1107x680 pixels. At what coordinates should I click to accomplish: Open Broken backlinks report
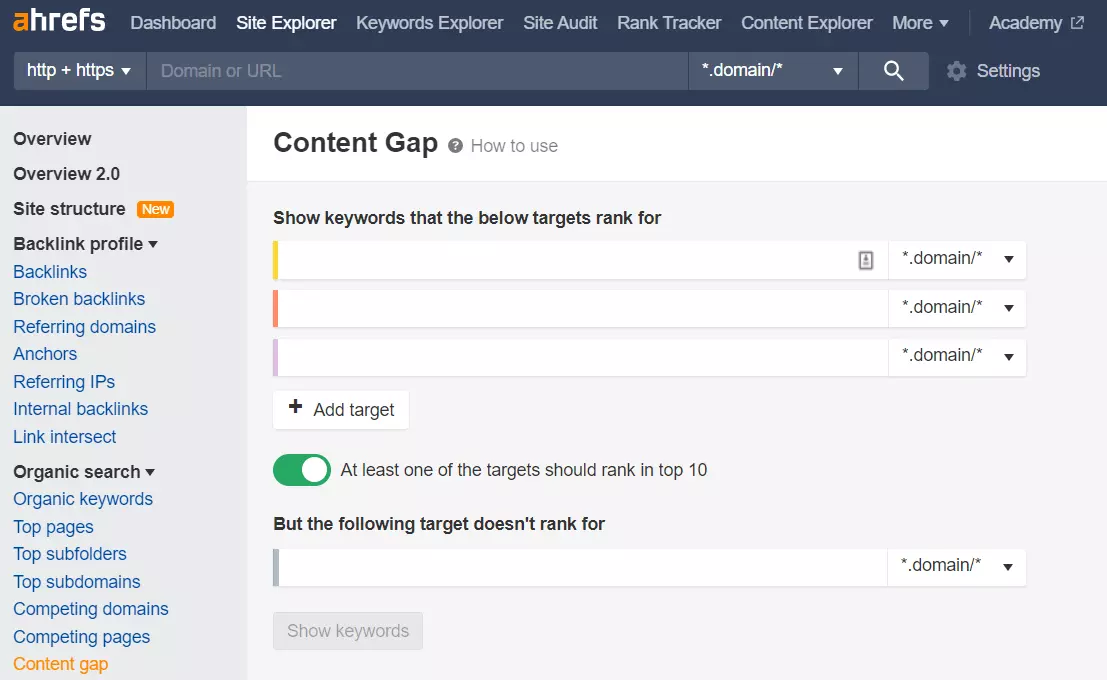pos(79,299)
